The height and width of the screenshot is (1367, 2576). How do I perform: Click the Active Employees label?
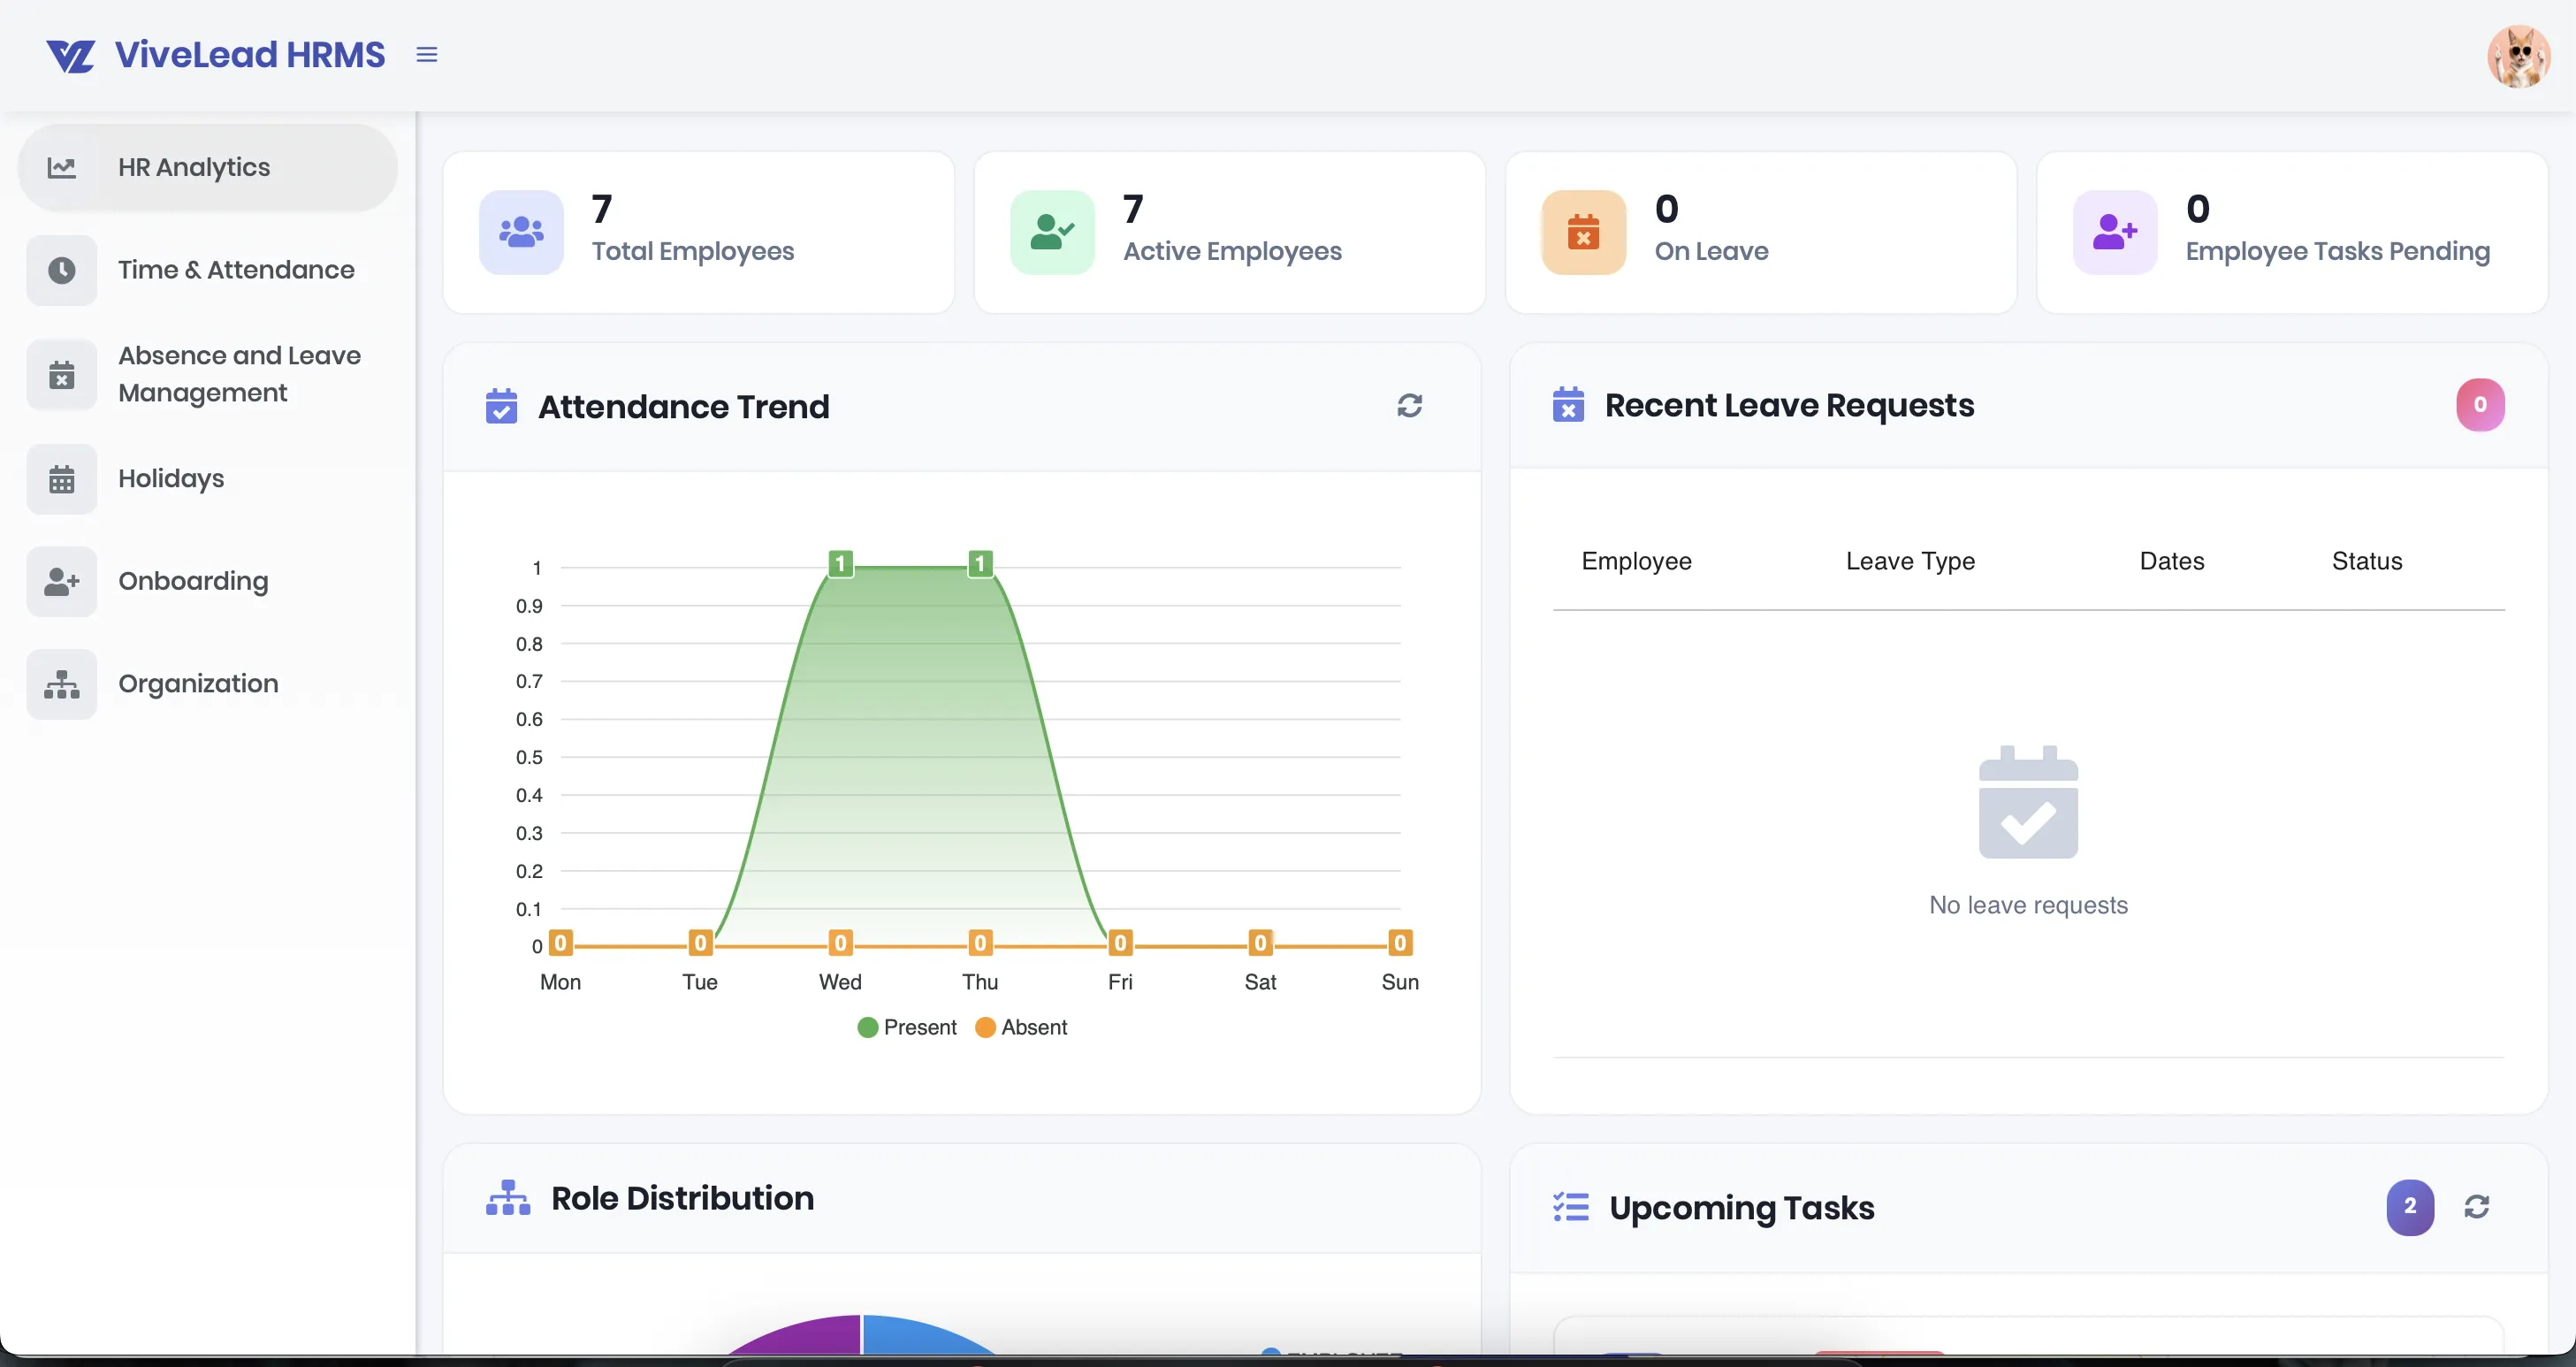[x=1232, y=251]
